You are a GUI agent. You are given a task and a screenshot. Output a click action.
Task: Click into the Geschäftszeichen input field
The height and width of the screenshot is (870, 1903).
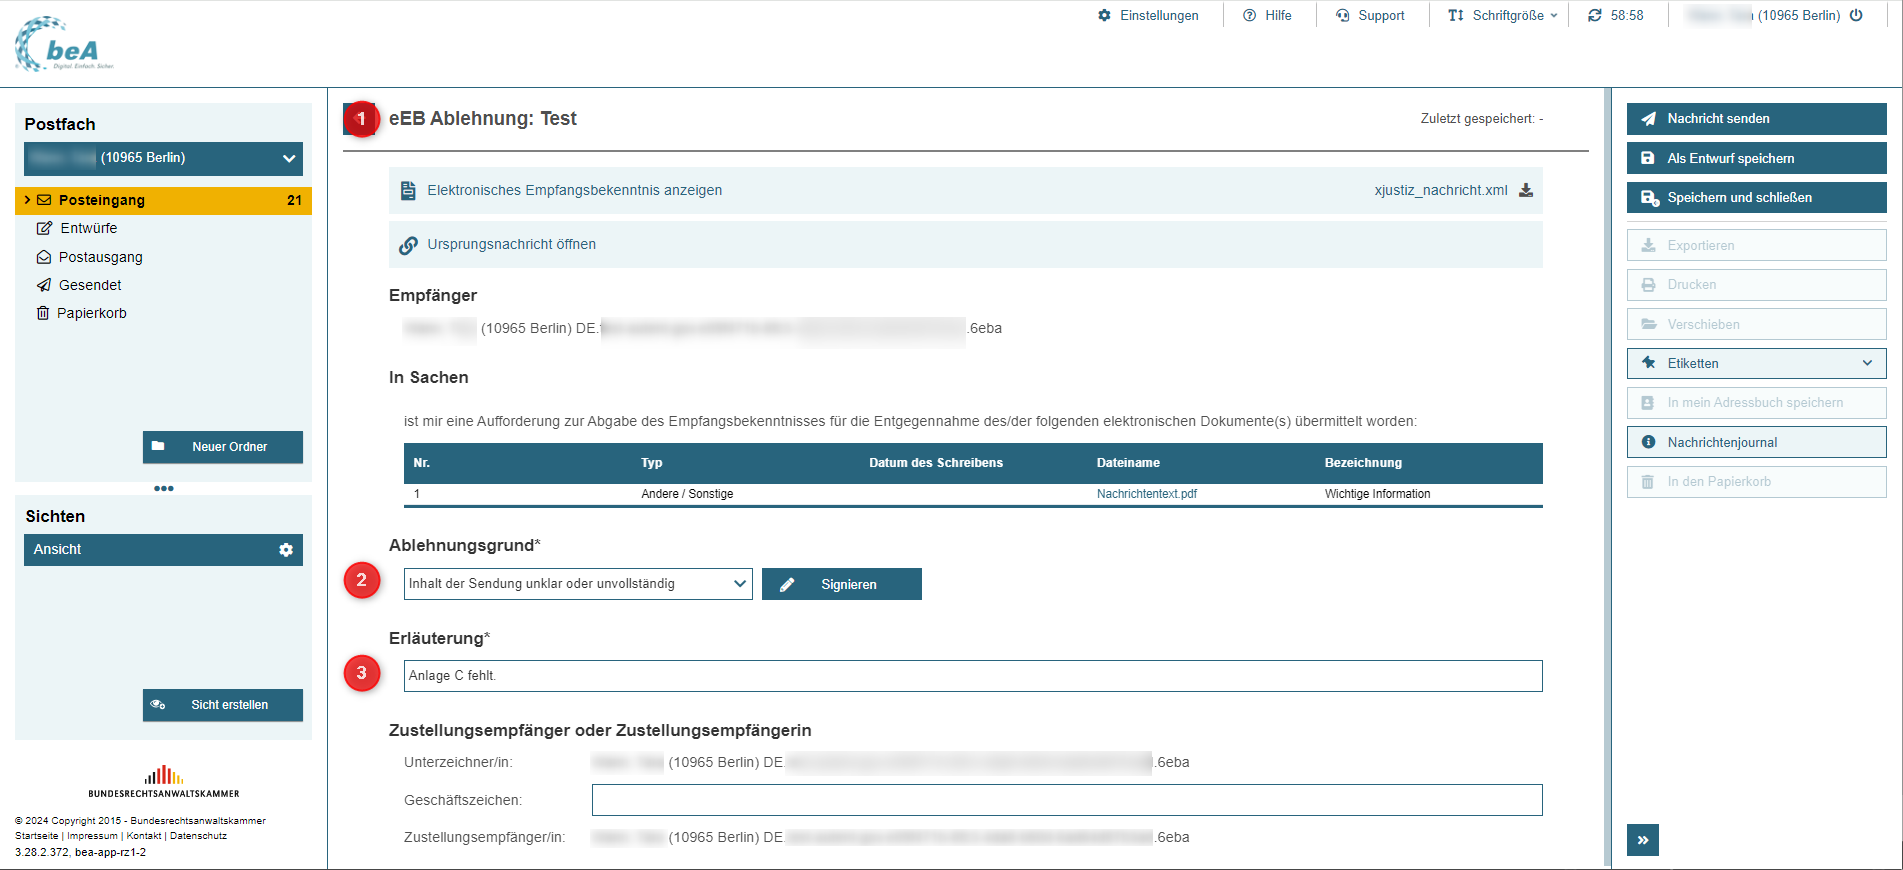tap(1066, 800)
